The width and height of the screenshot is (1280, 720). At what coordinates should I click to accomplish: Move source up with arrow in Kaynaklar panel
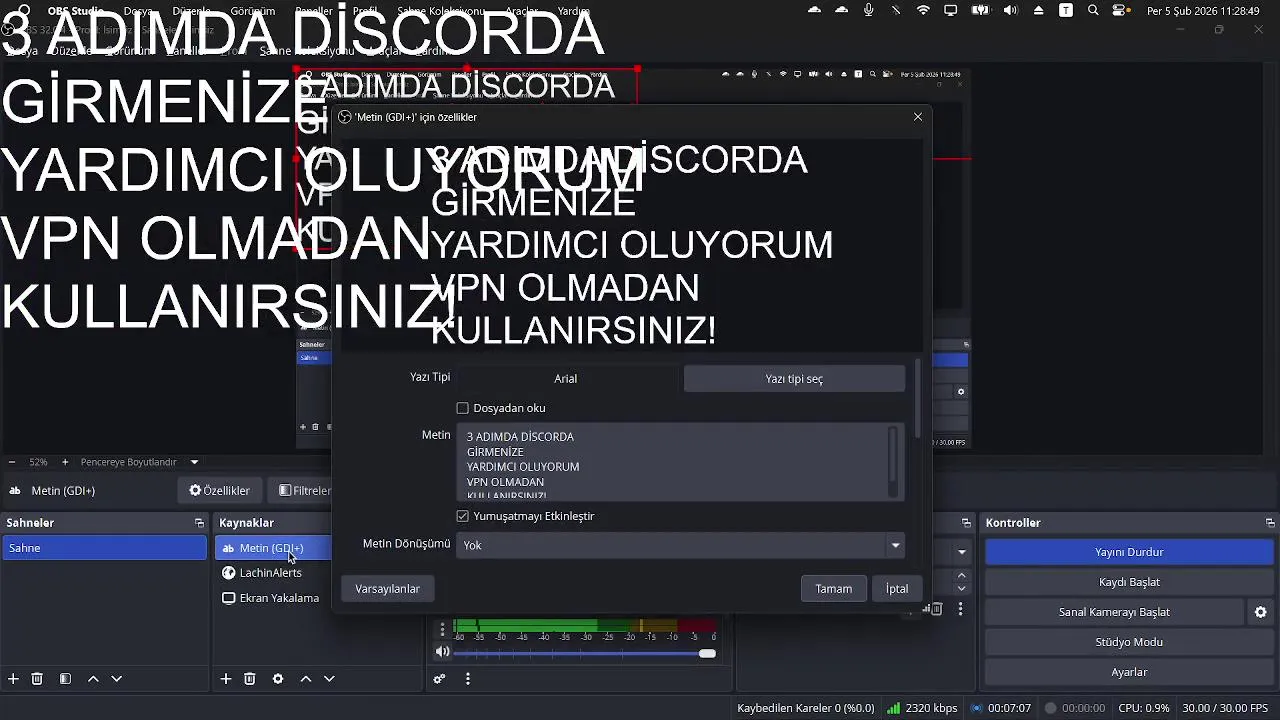[x=306, y=679]
